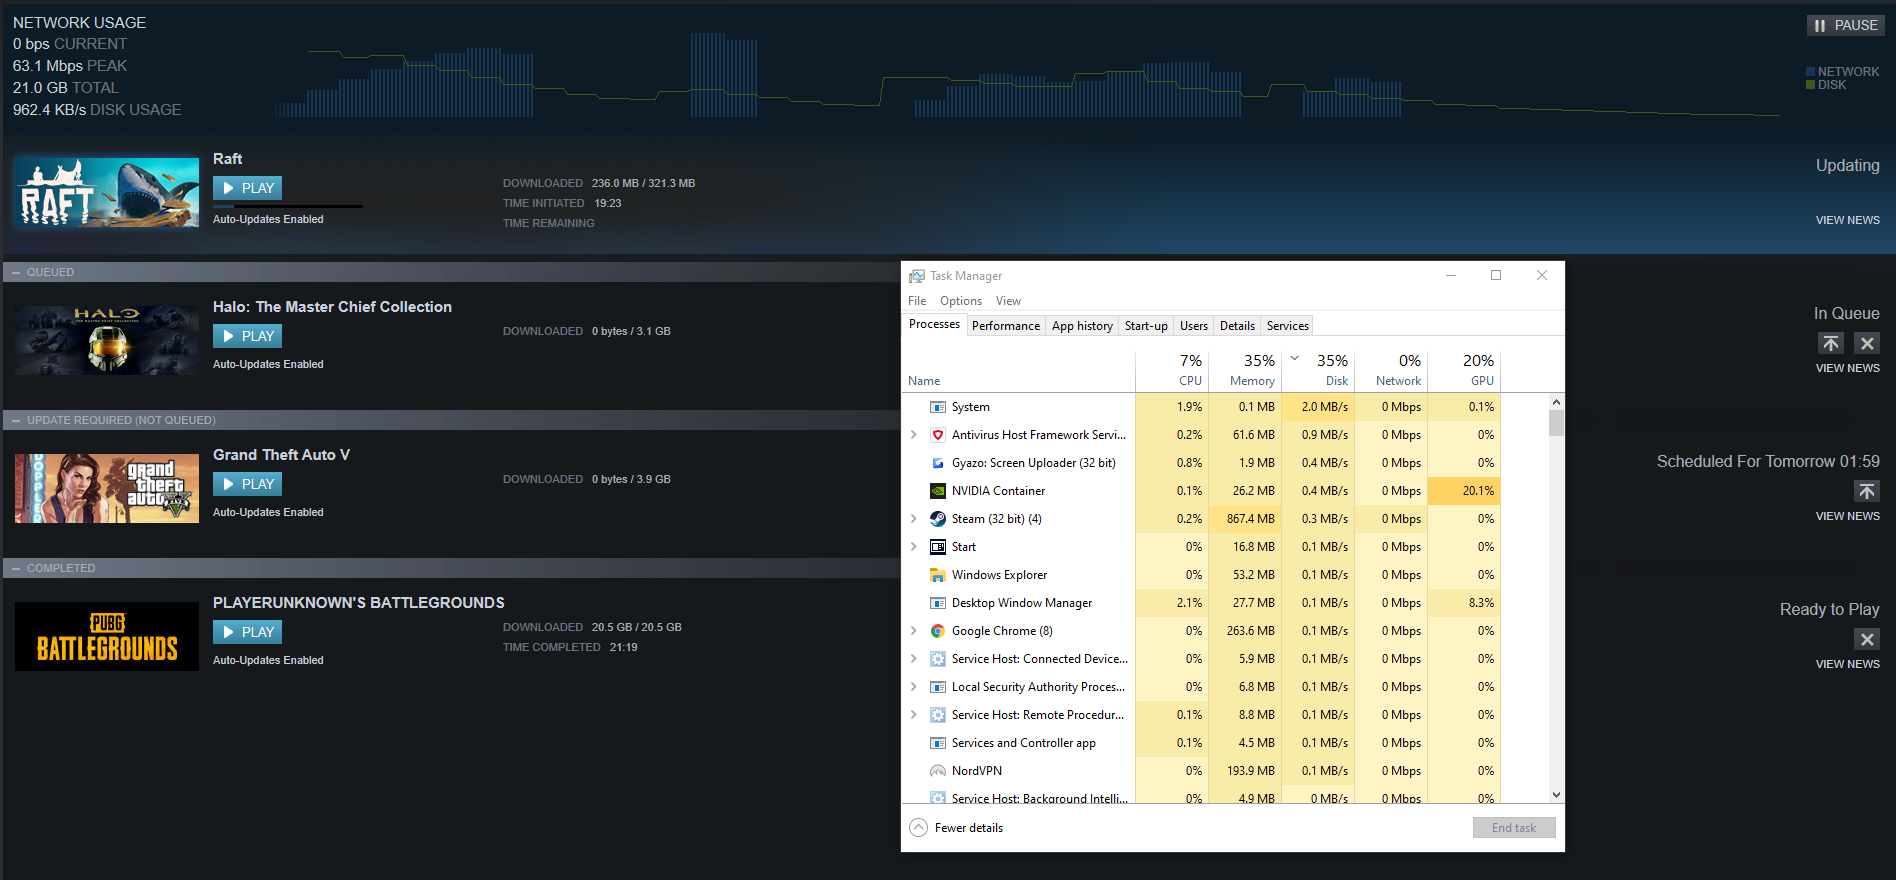Select the Desktop Window Manager icon

[x=938, y=603]
